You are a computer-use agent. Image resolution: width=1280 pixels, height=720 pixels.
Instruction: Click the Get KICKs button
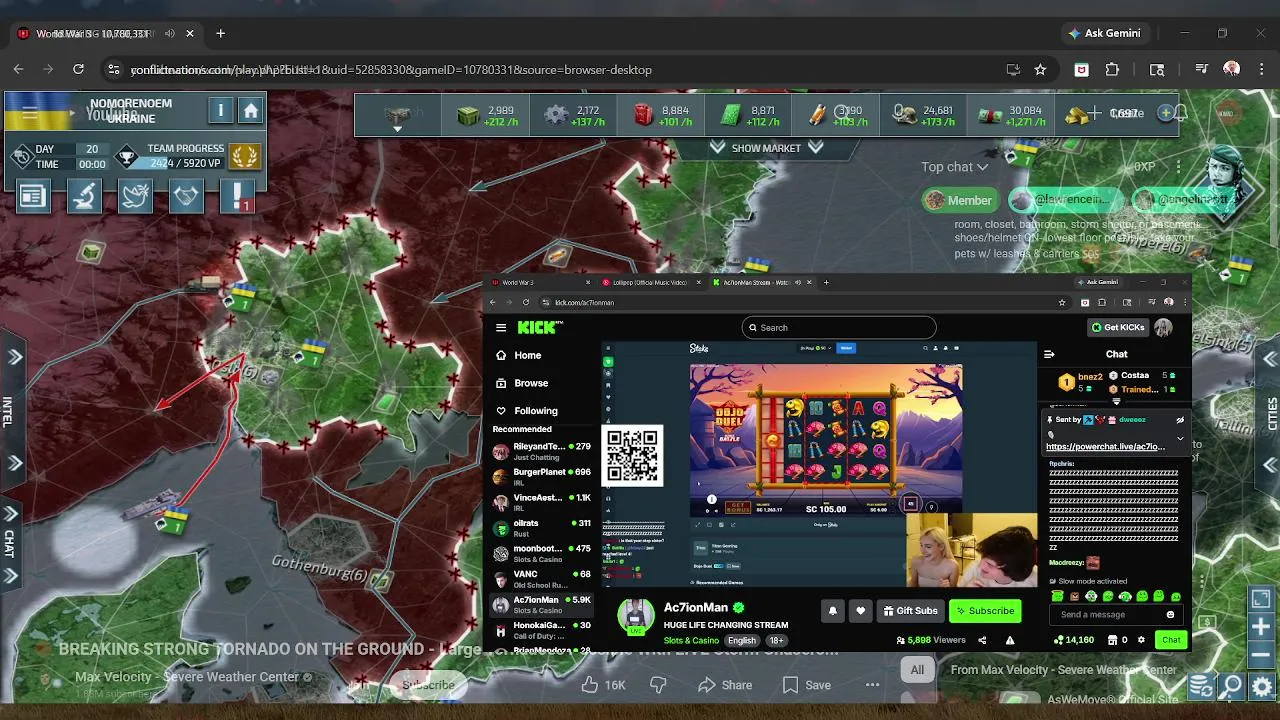tap(1118, 327)
